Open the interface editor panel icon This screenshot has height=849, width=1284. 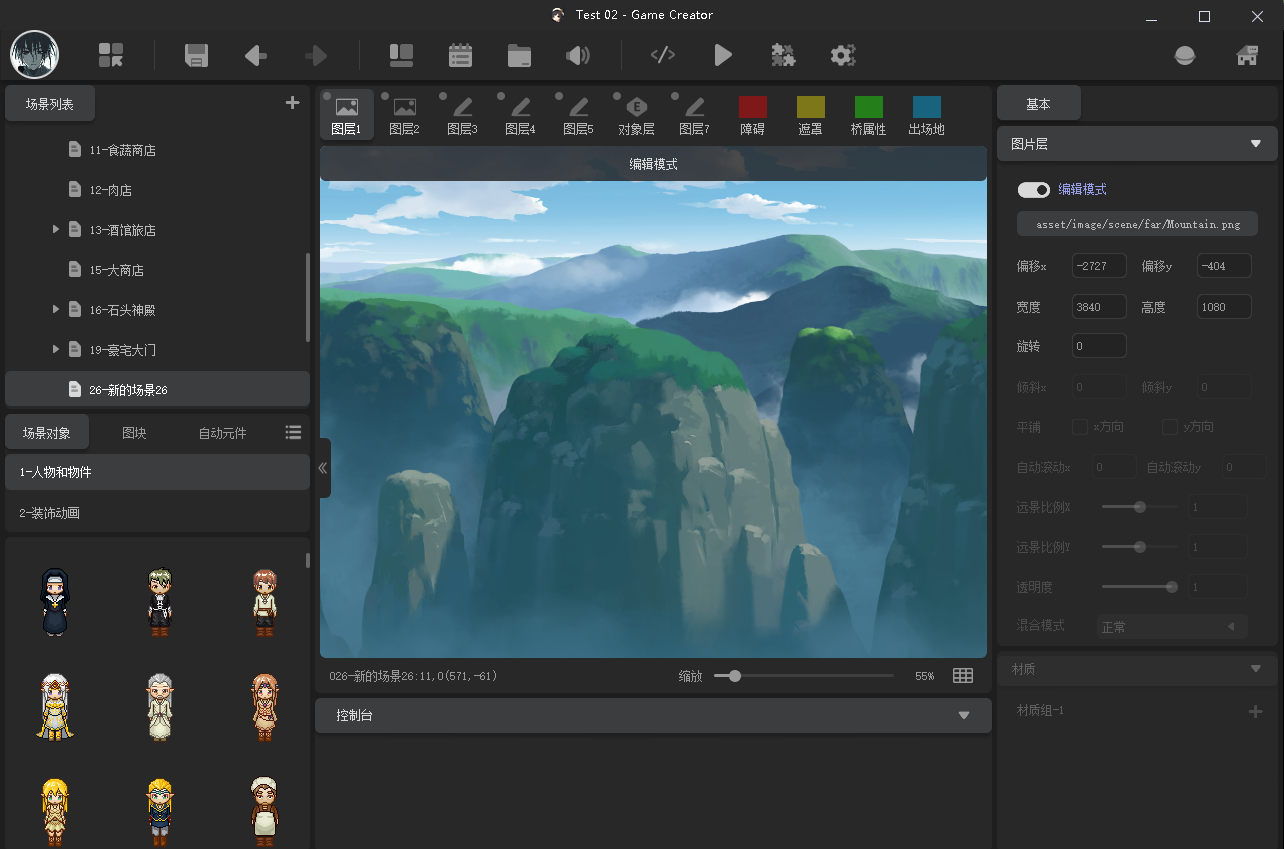(401, 55)
